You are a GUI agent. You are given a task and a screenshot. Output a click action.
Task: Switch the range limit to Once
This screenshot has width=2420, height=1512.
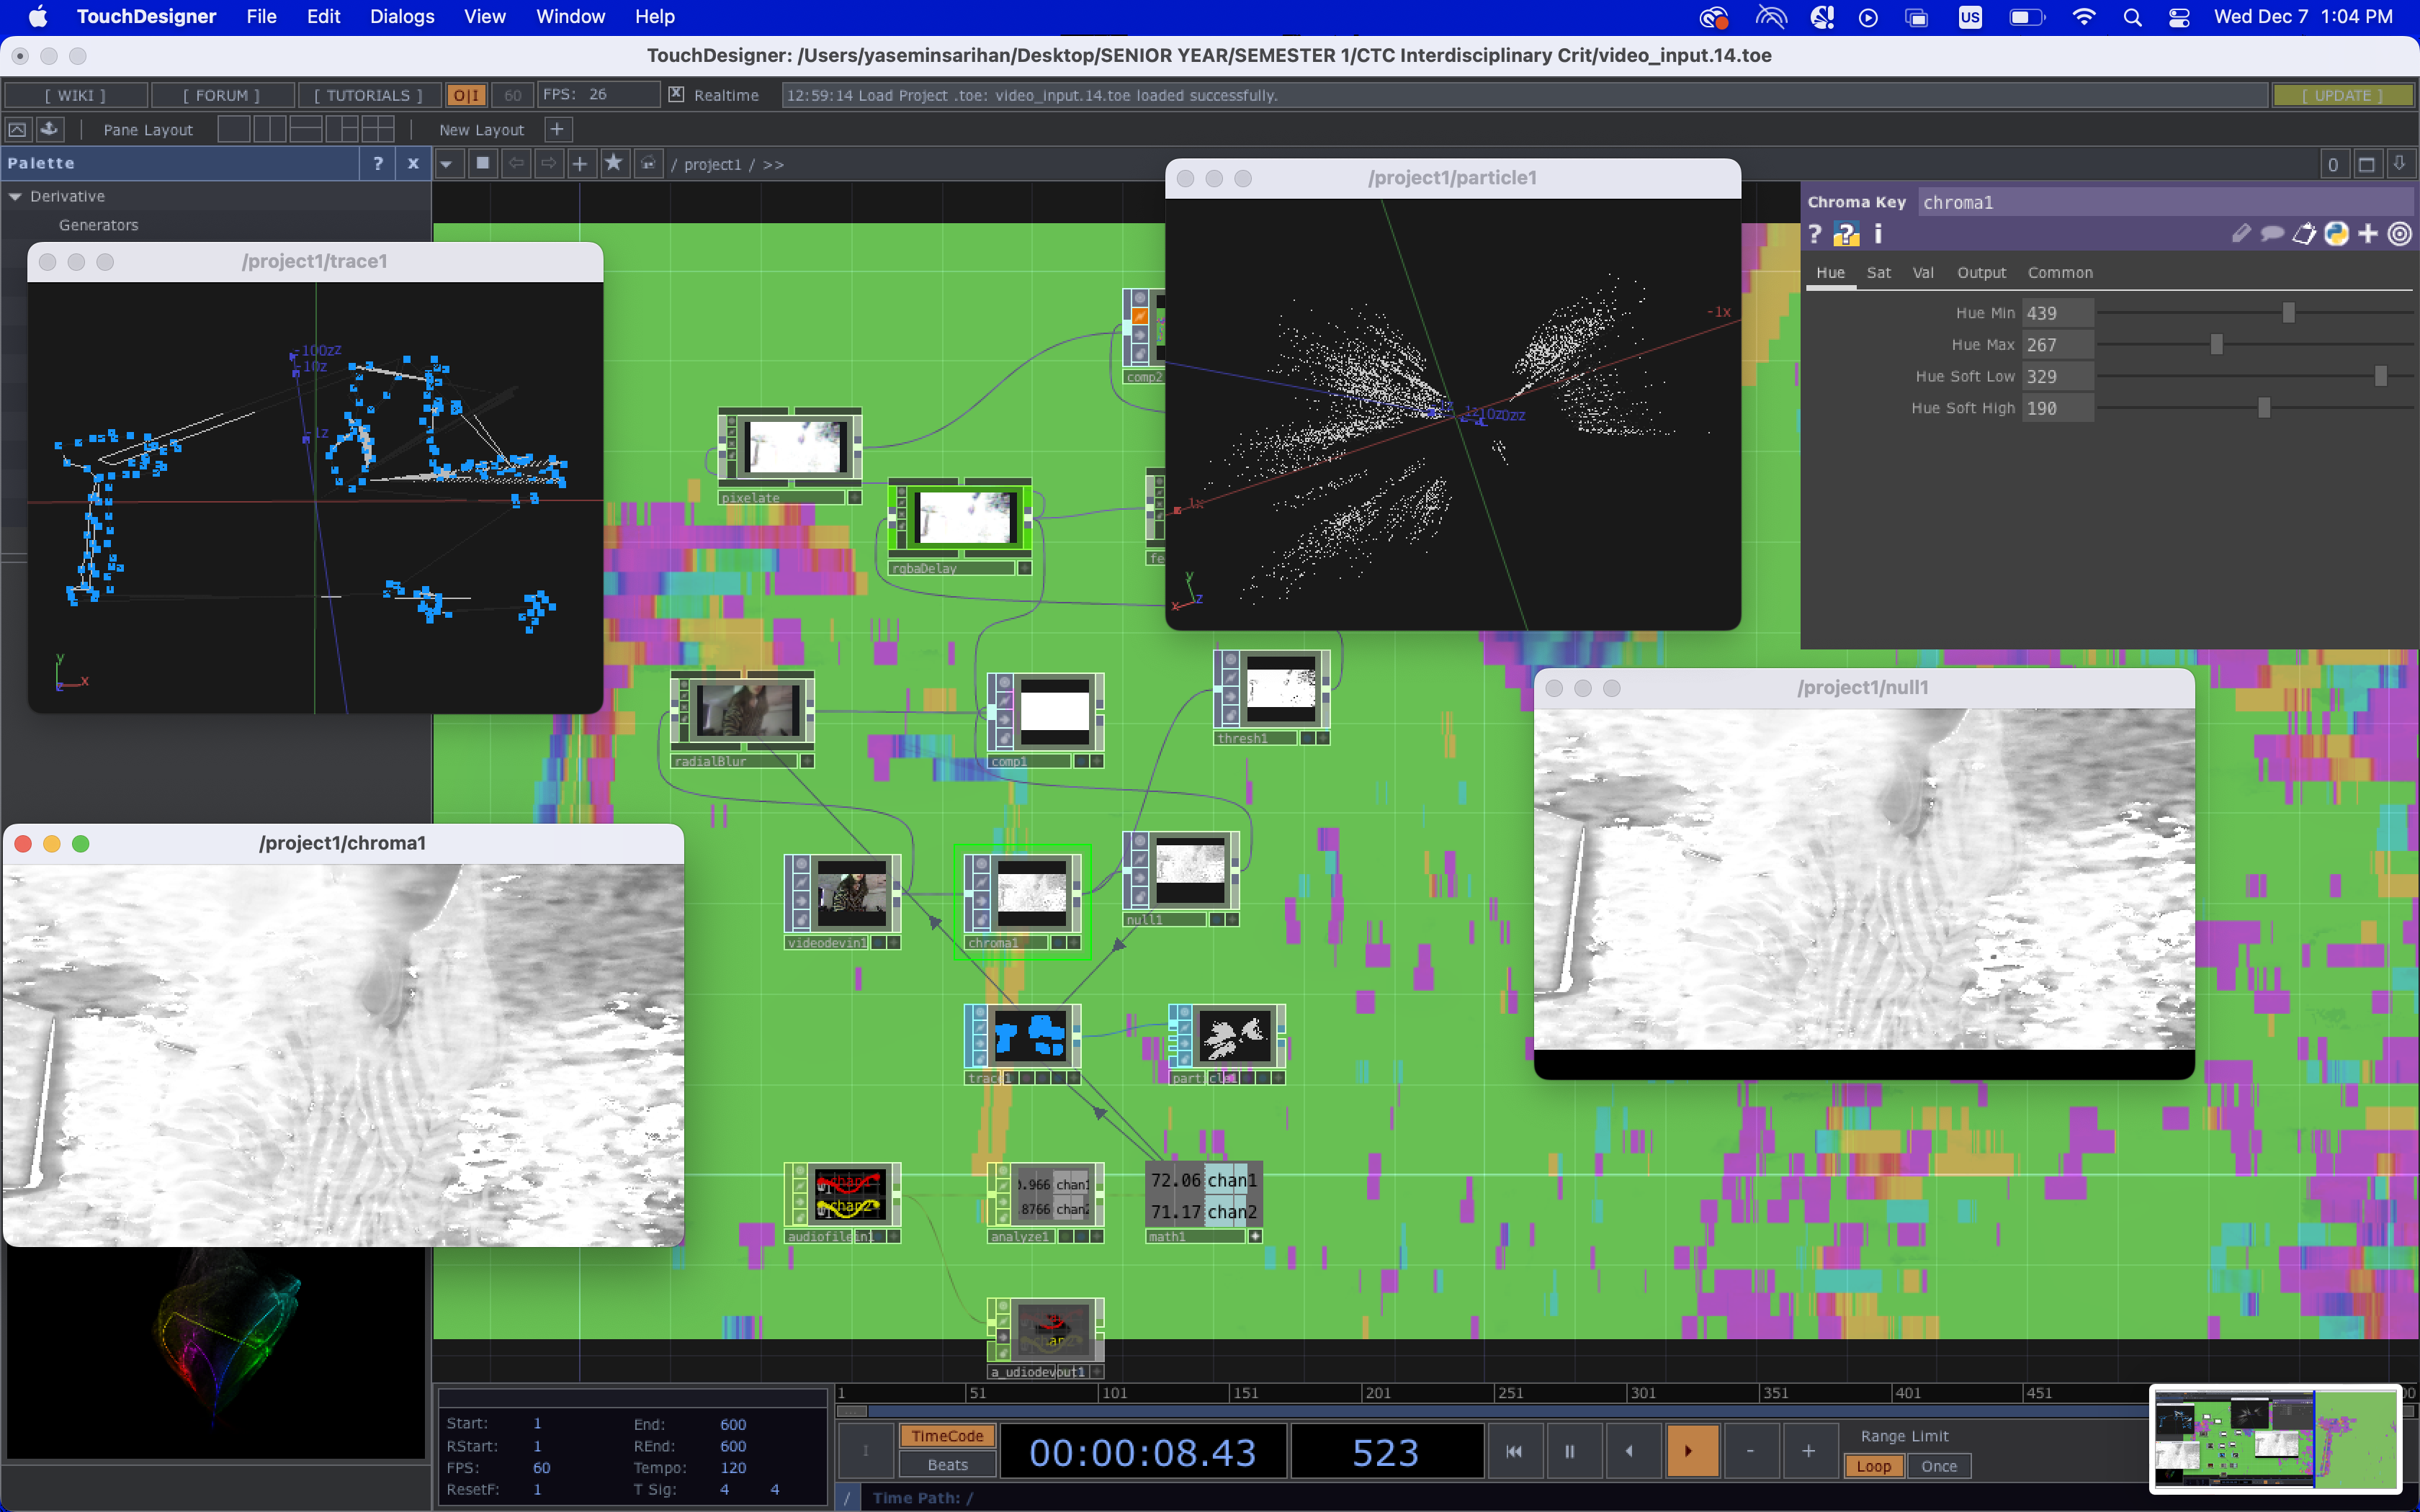pyautogui.click(x=1938, y=1466)
